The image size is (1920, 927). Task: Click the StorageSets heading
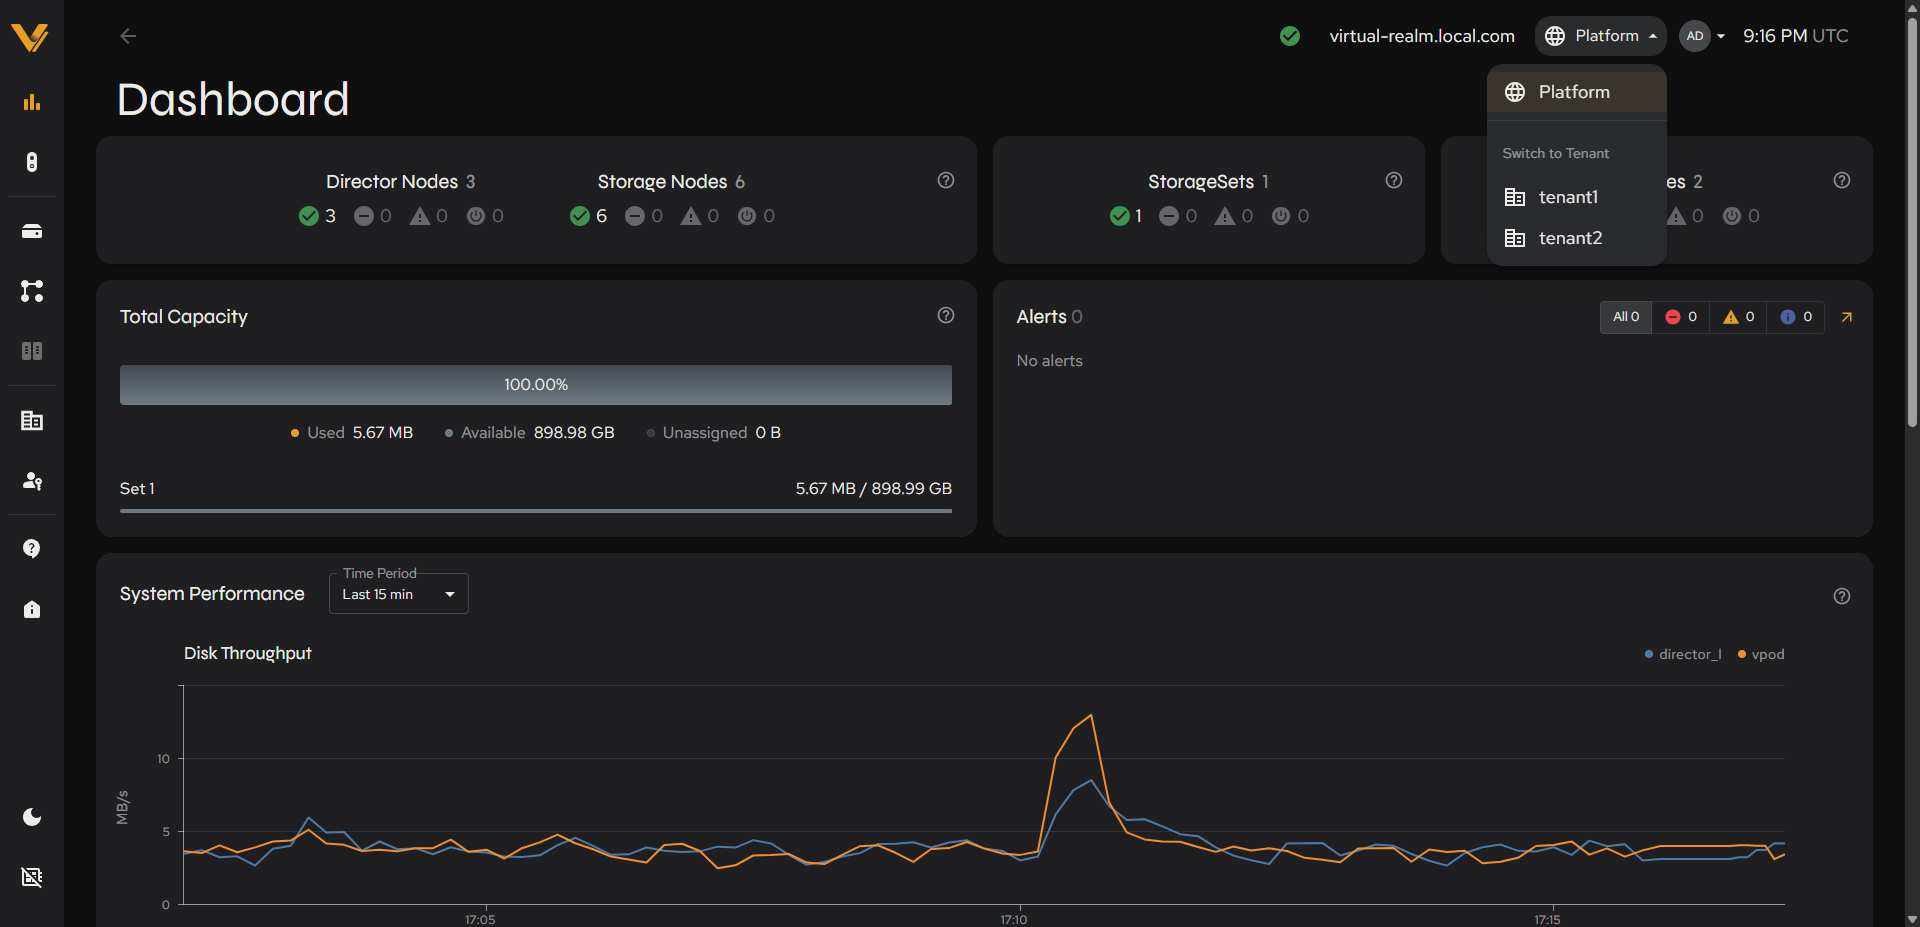[x=1201, y=181]
